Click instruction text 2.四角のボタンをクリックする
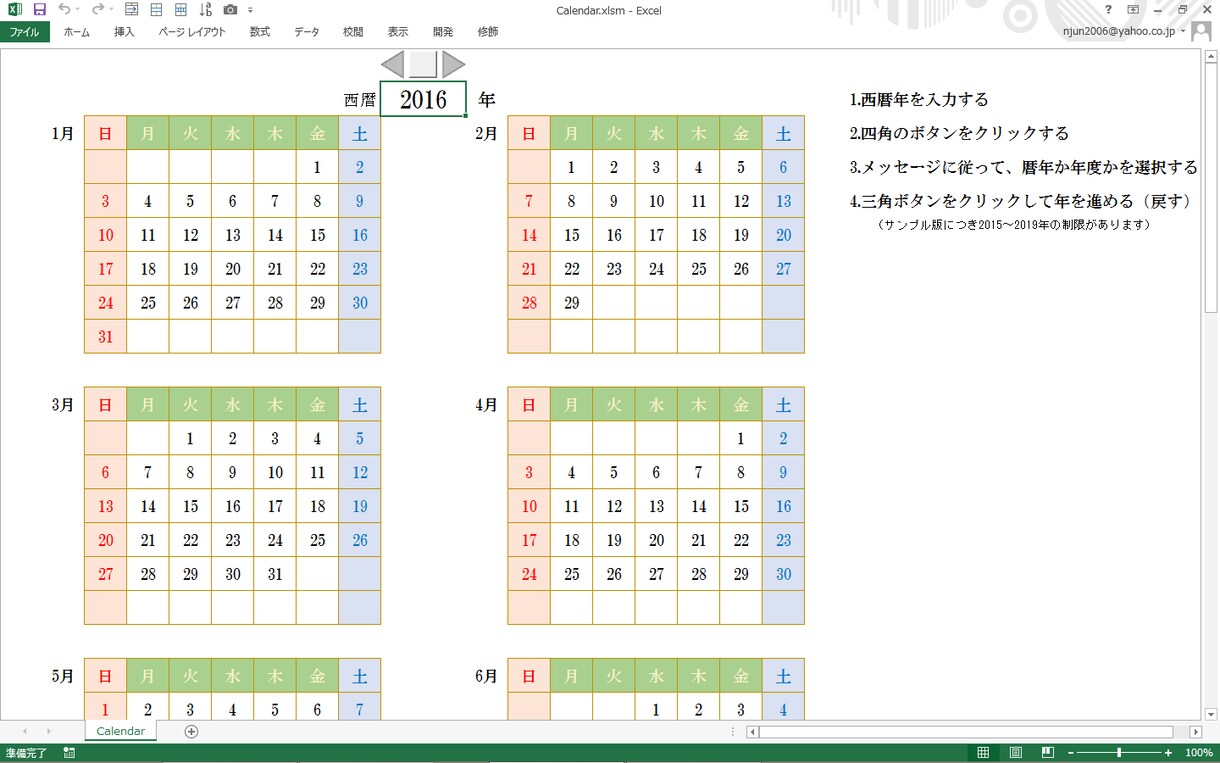The image size is (1220, 763). (960, 133)
